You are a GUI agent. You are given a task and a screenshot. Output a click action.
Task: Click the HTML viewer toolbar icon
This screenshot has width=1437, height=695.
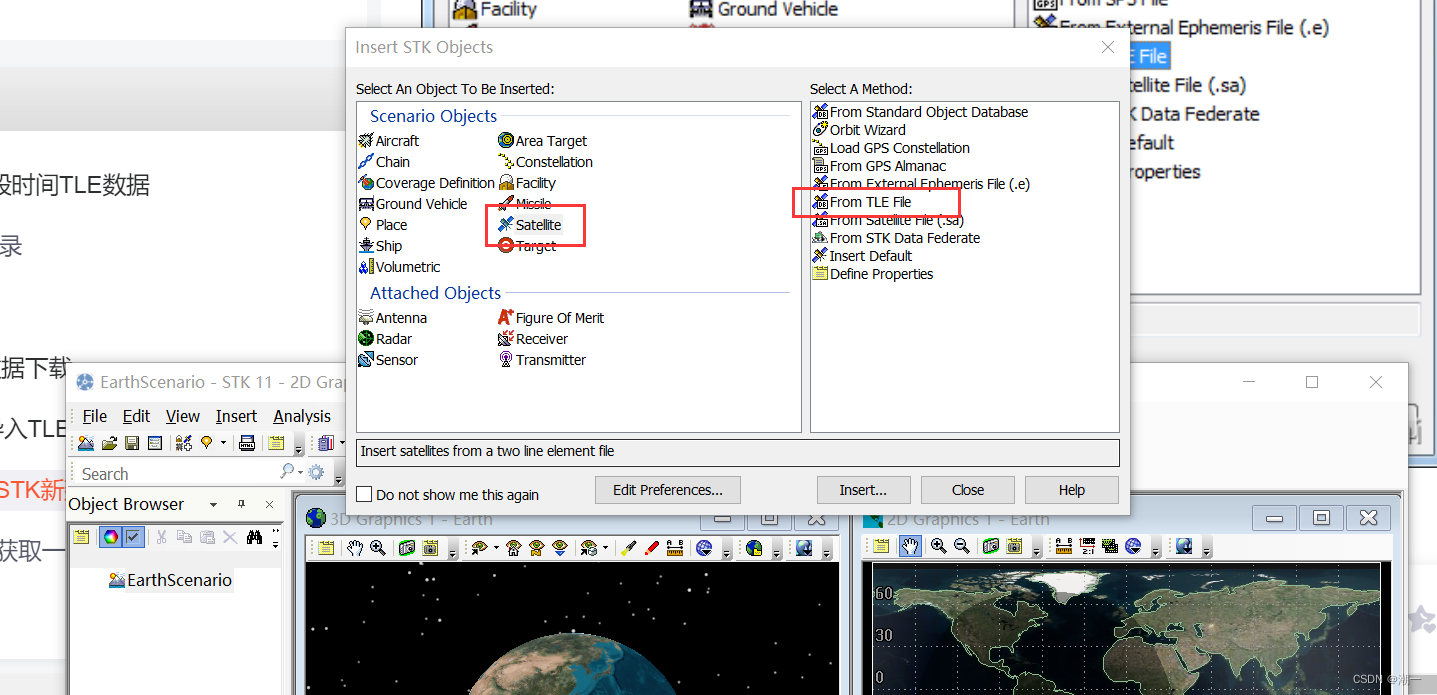[x=247, y=443]
